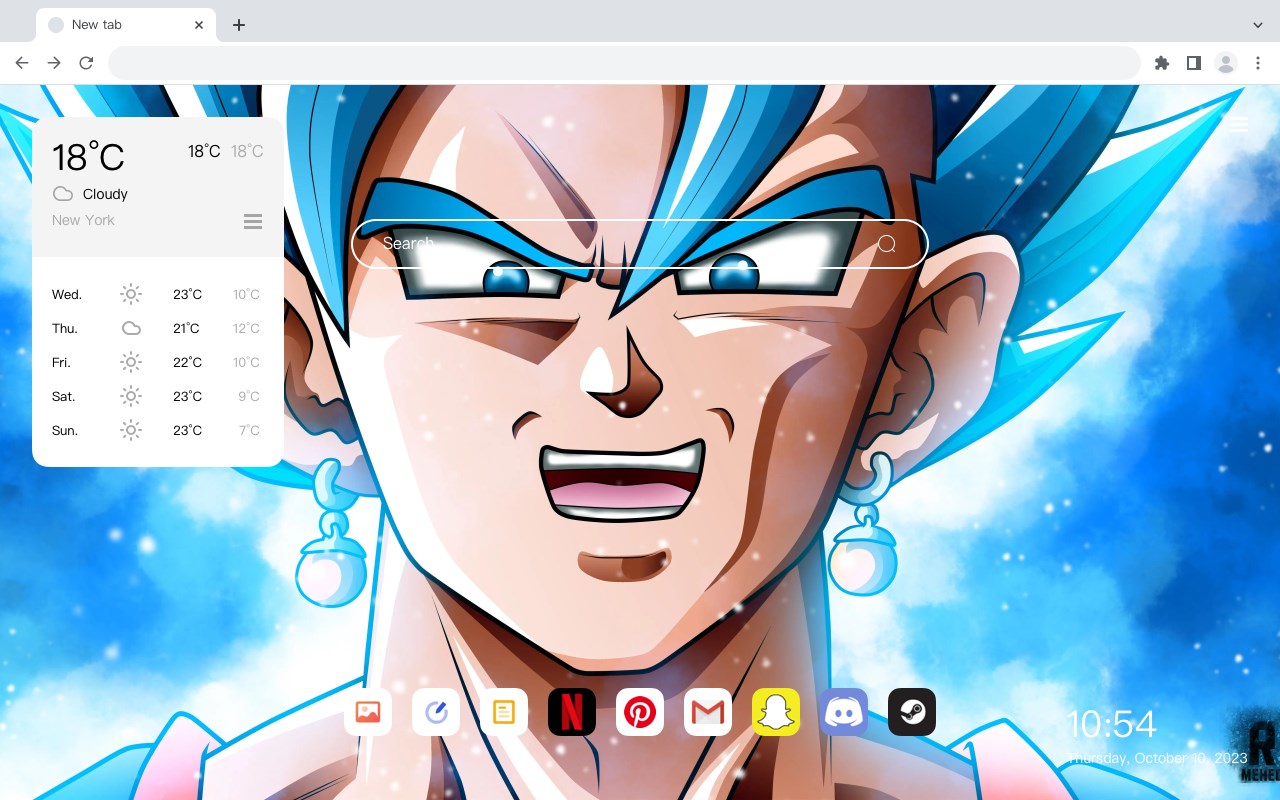
Task: Open the weather widget list menu
Action: [253, 221]
